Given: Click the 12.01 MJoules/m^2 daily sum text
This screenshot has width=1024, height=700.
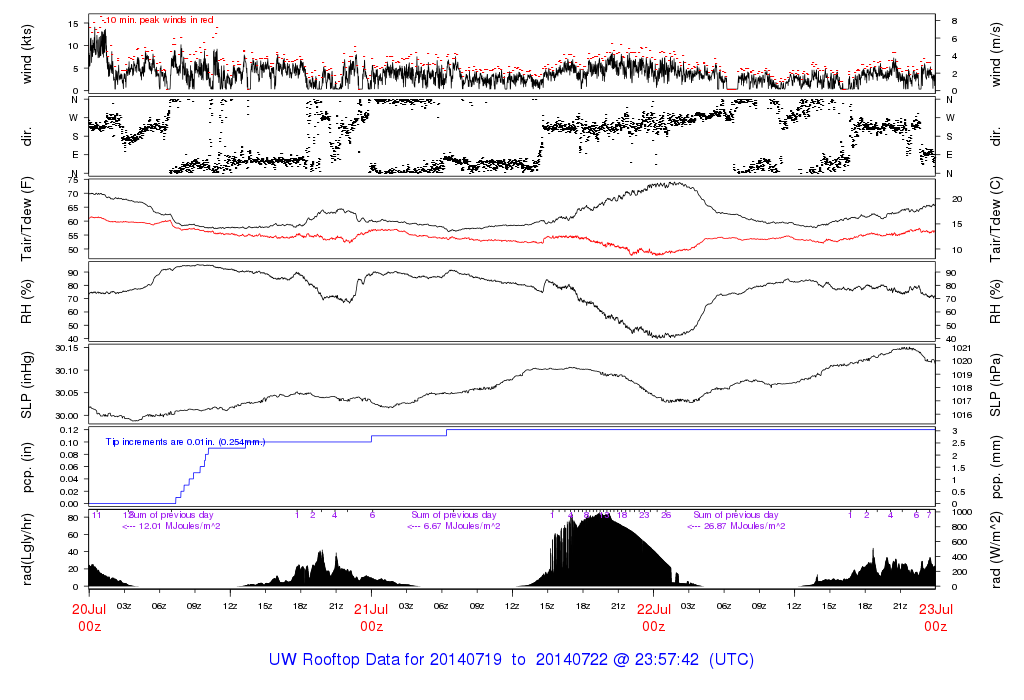Looking at the screenshot, I should pyautogui.click(x=171, y=525).
